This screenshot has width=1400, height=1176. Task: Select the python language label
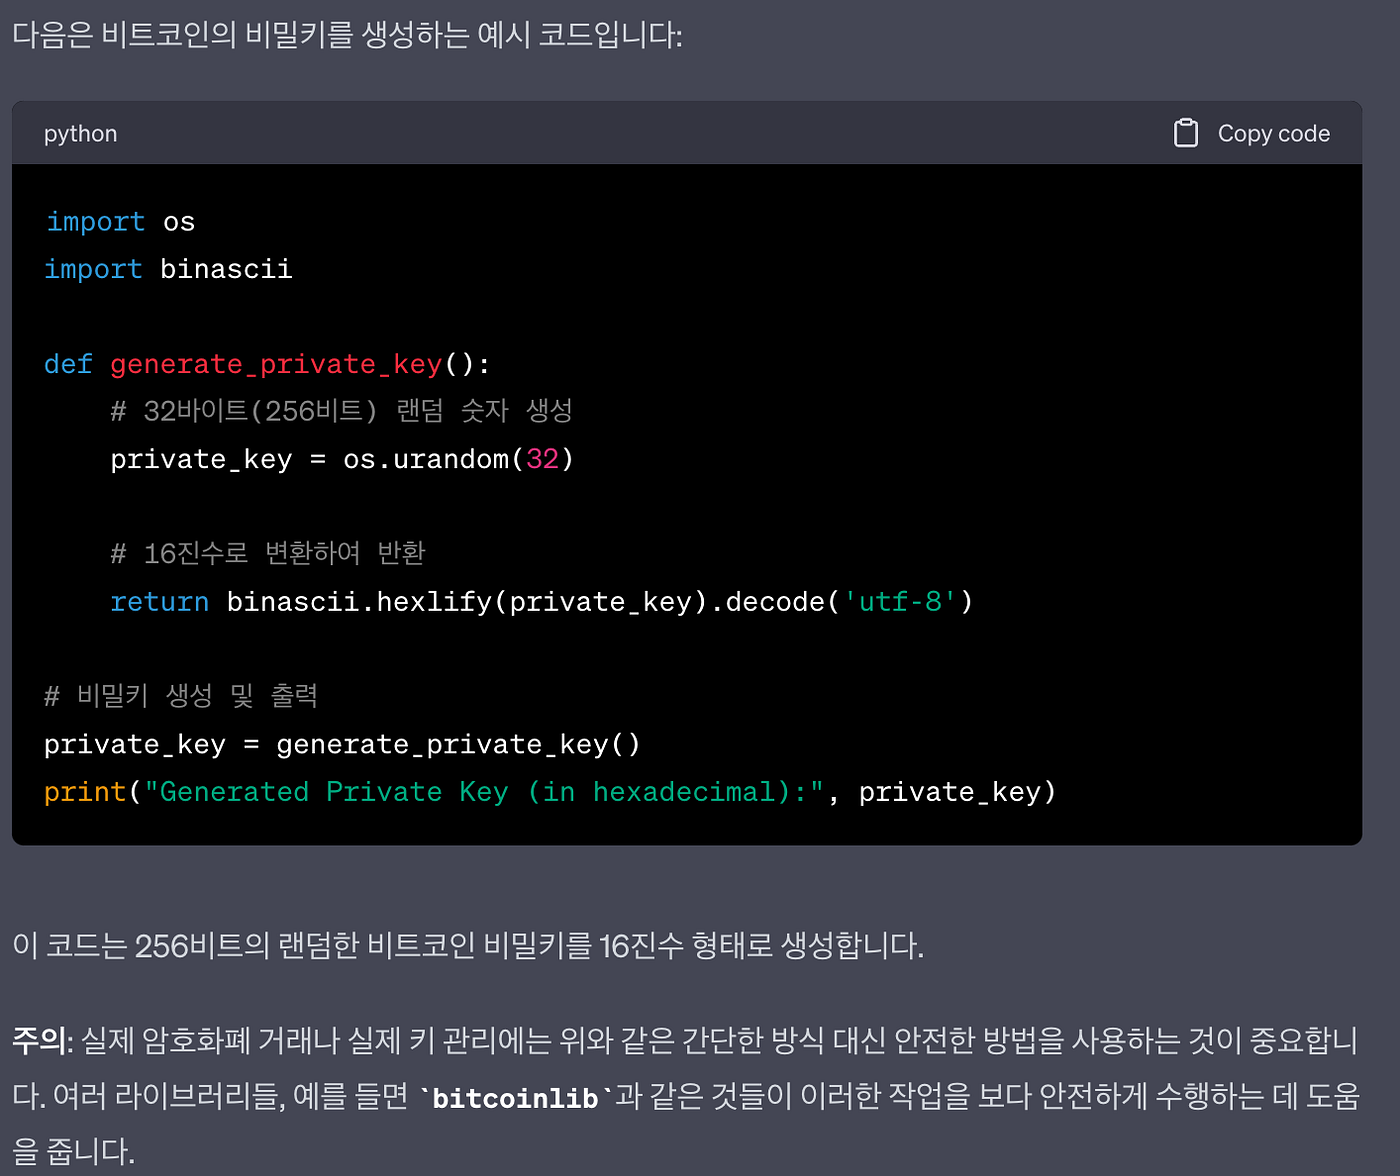[80, 133]
